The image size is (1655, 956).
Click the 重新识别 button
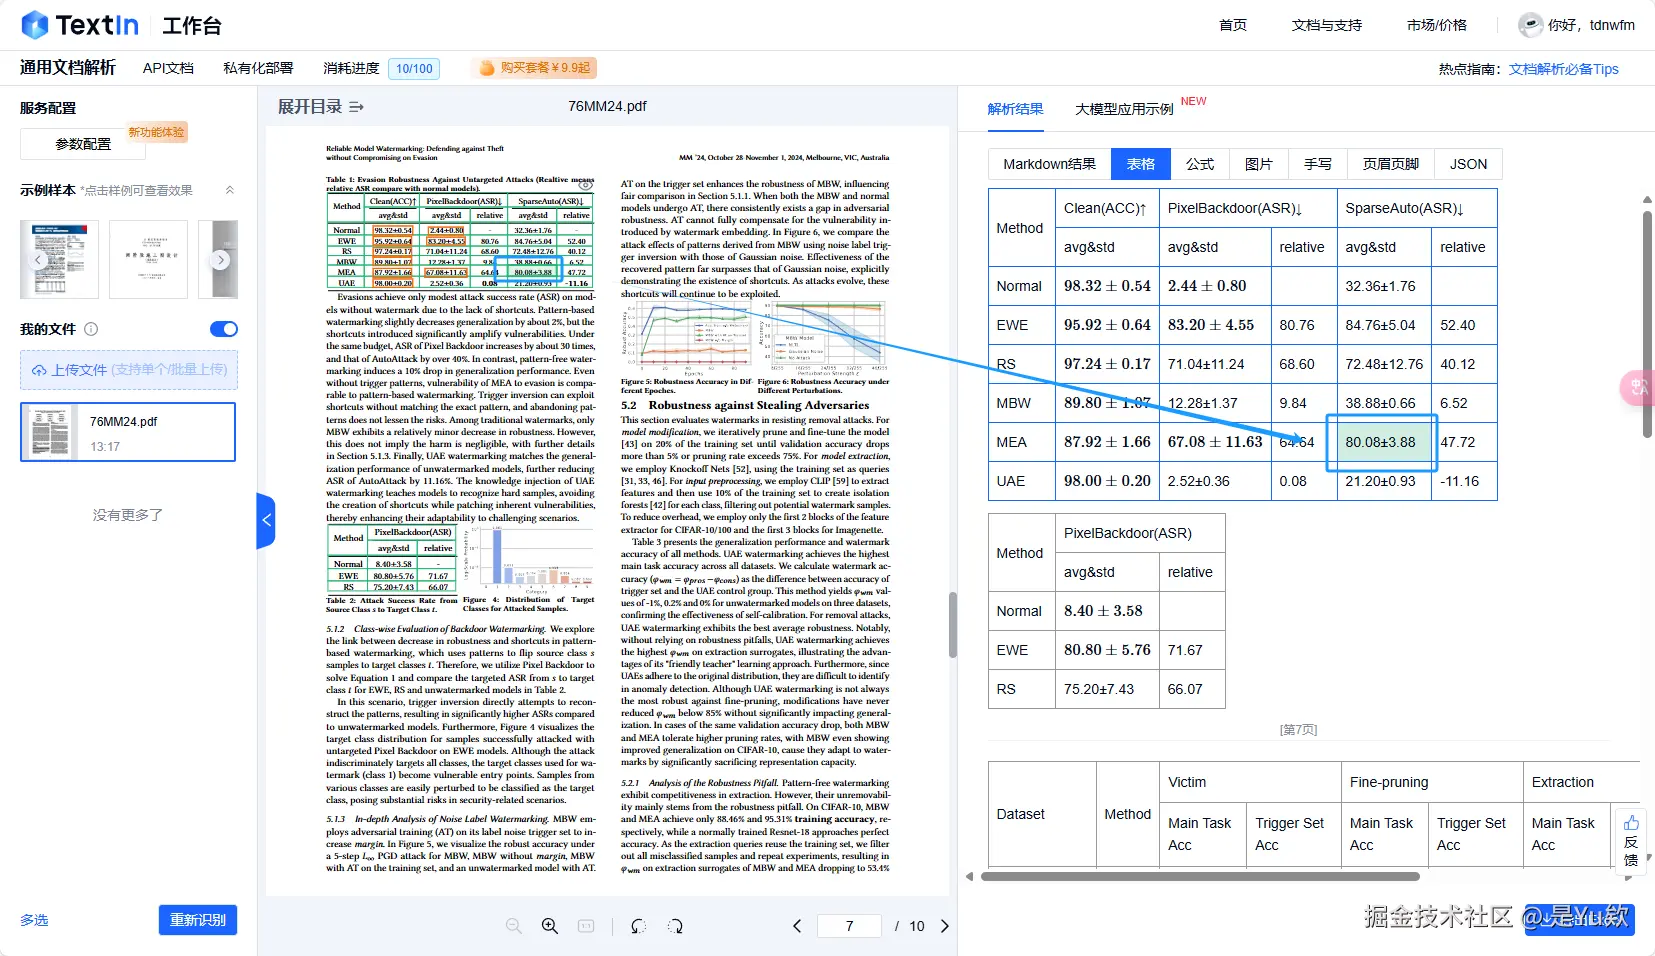(197, 919)
